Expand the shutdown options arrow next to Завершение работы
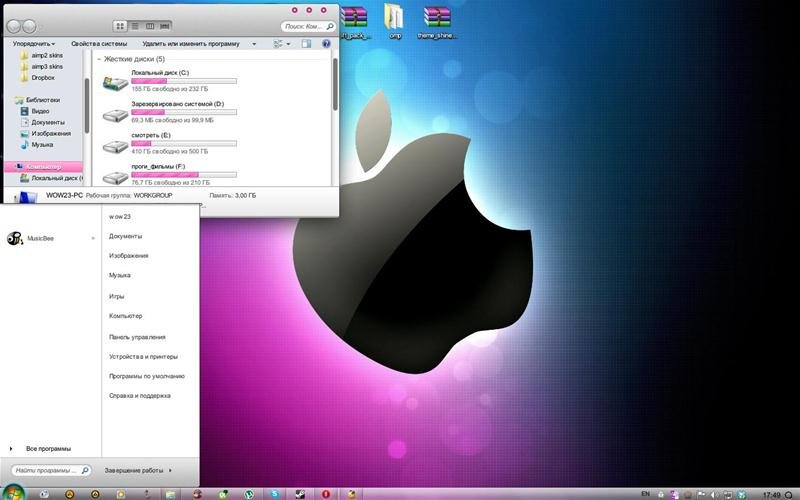This screenshot has width=800, height=500. 170,470
